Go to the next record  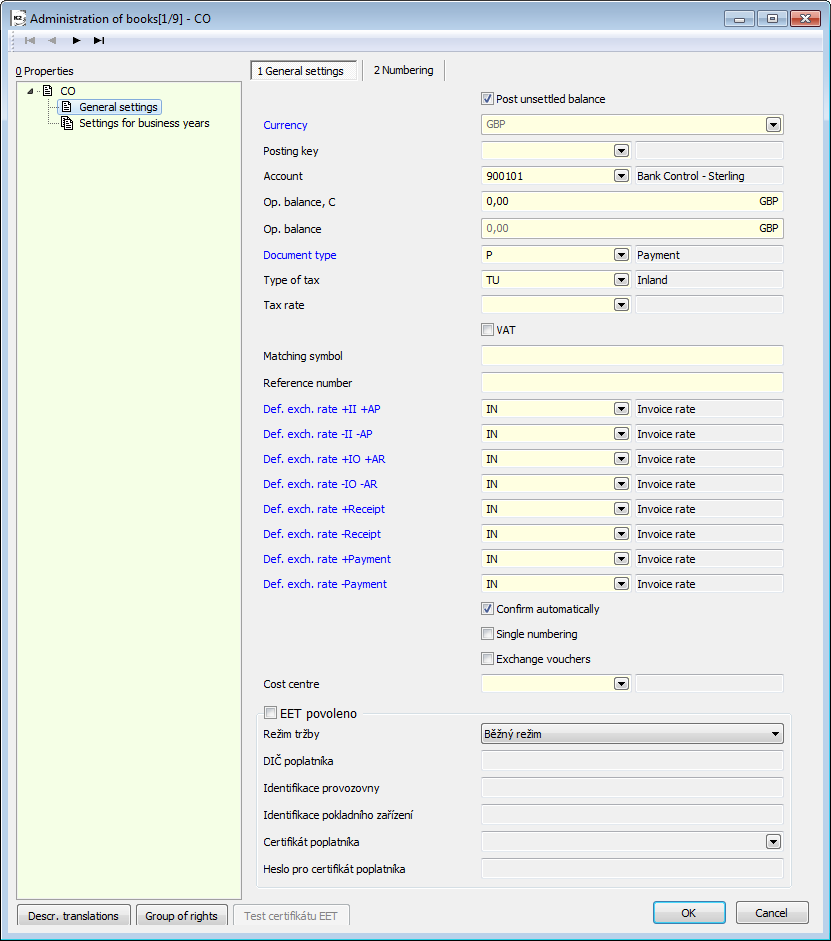(76, 40)
